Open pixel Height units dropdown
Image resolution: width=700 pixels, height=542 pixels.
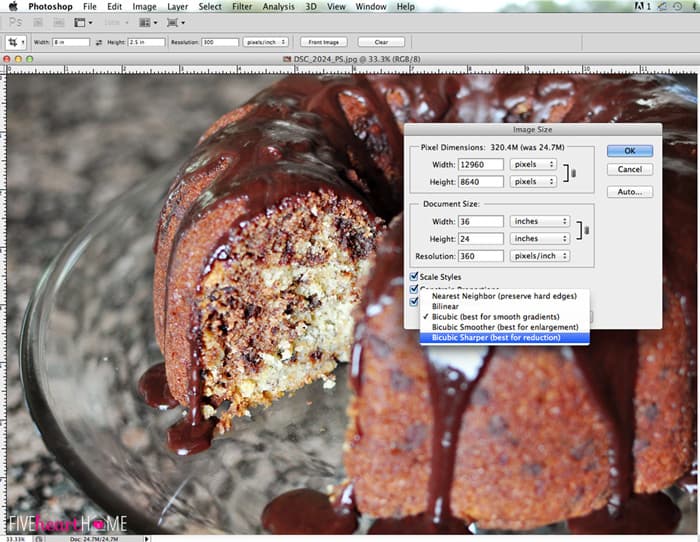(x=533, y=182)
